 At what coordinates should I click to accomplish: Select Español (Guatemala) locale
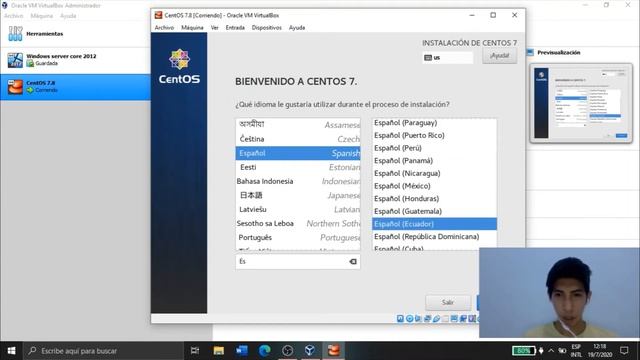pos(434,211)
